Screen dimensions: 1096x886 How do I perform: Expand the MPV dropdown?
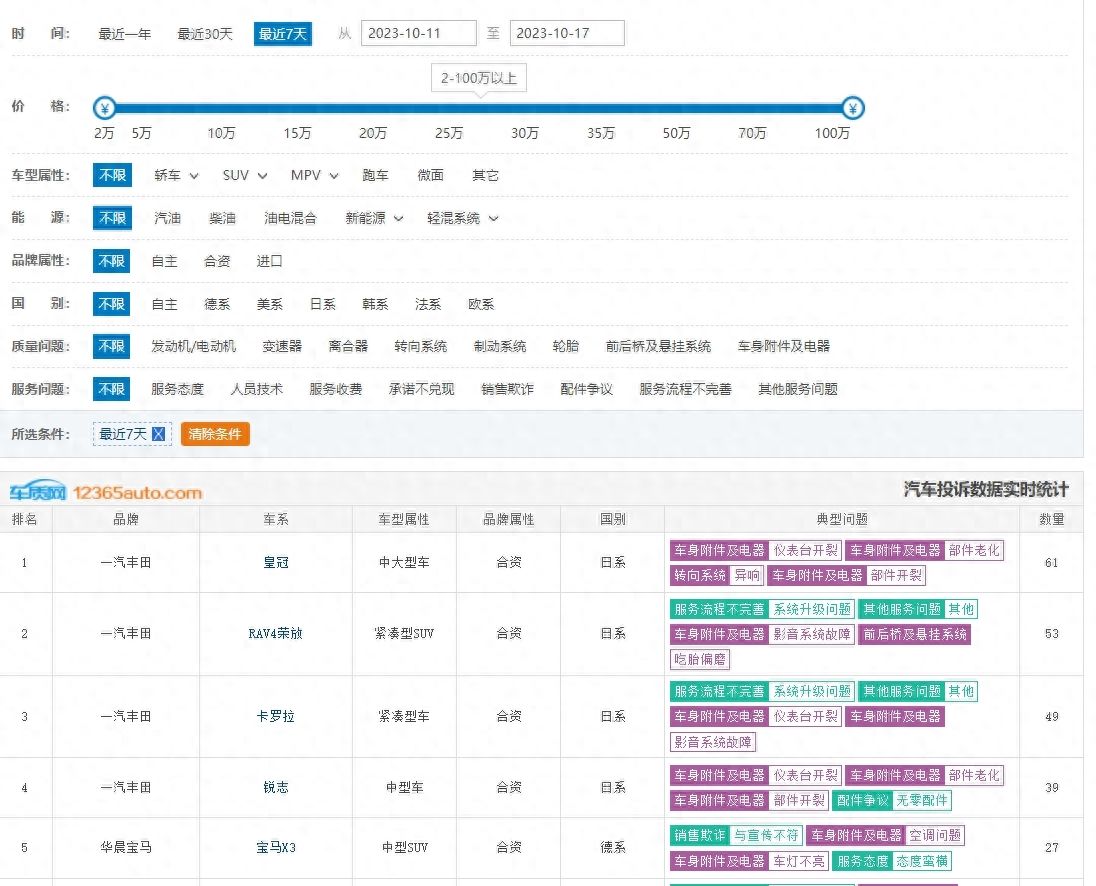315,175
